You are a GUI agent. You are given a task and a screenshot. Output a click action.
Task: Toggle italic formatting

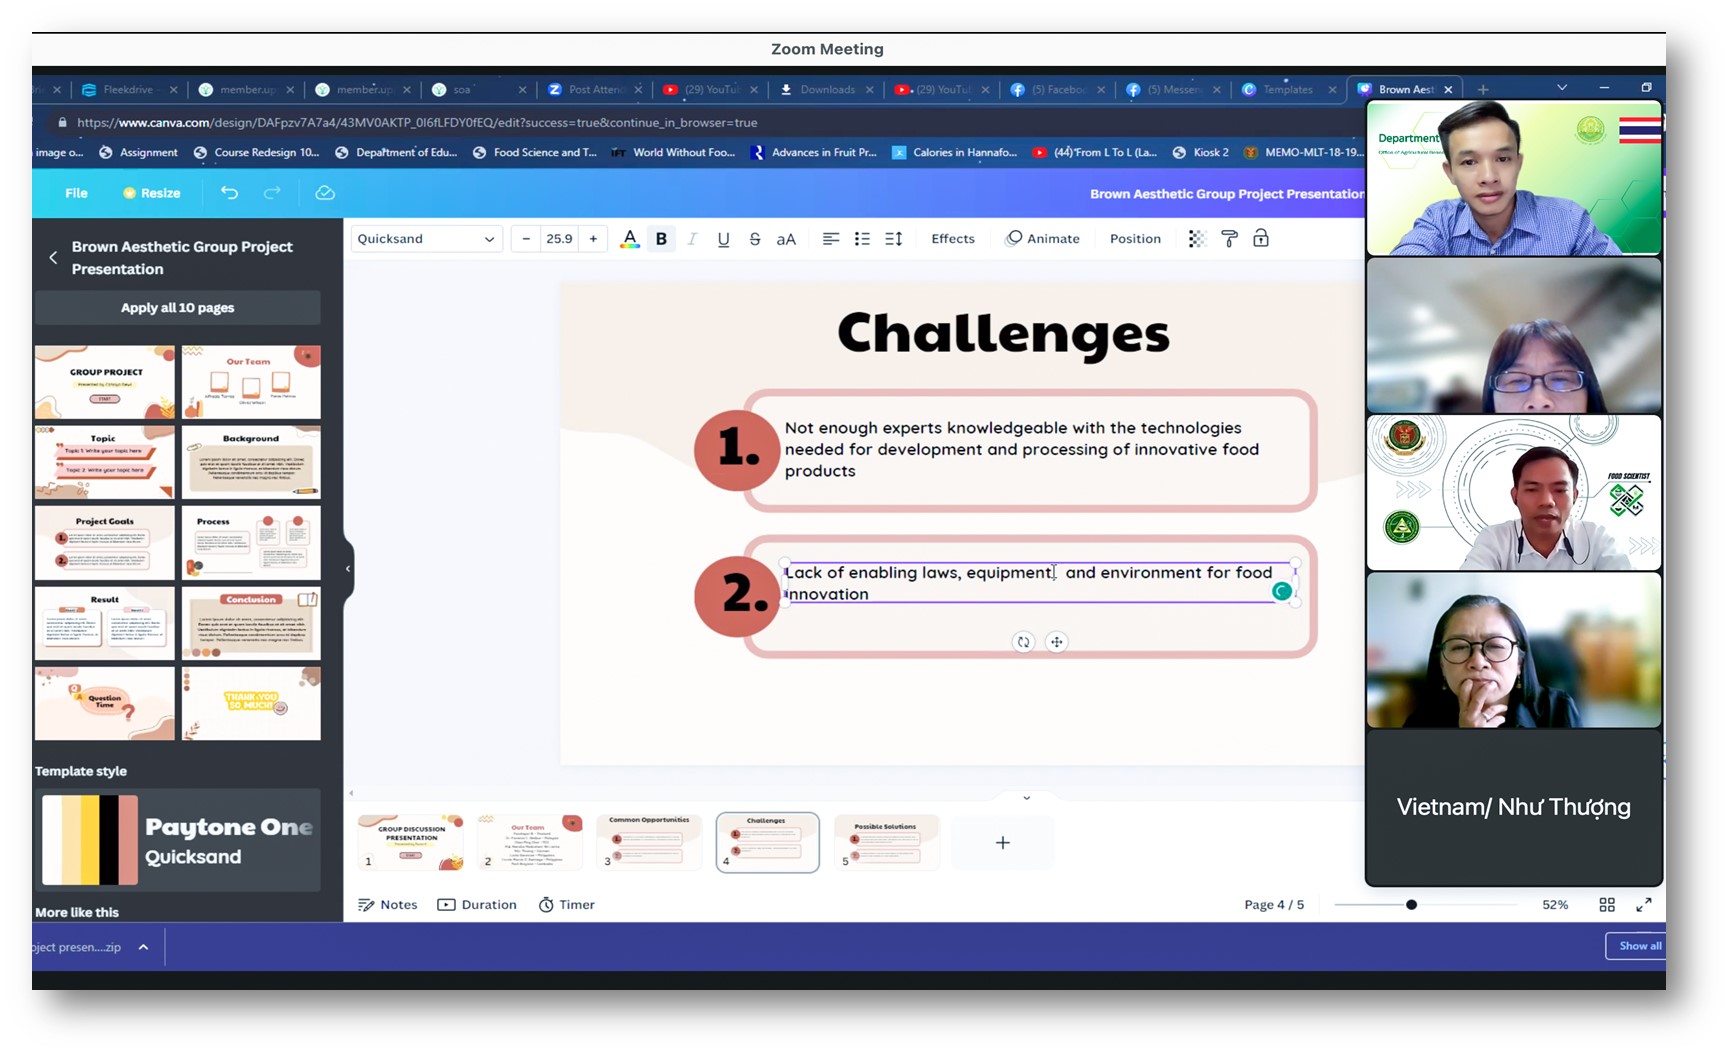[x=692, y=239]
